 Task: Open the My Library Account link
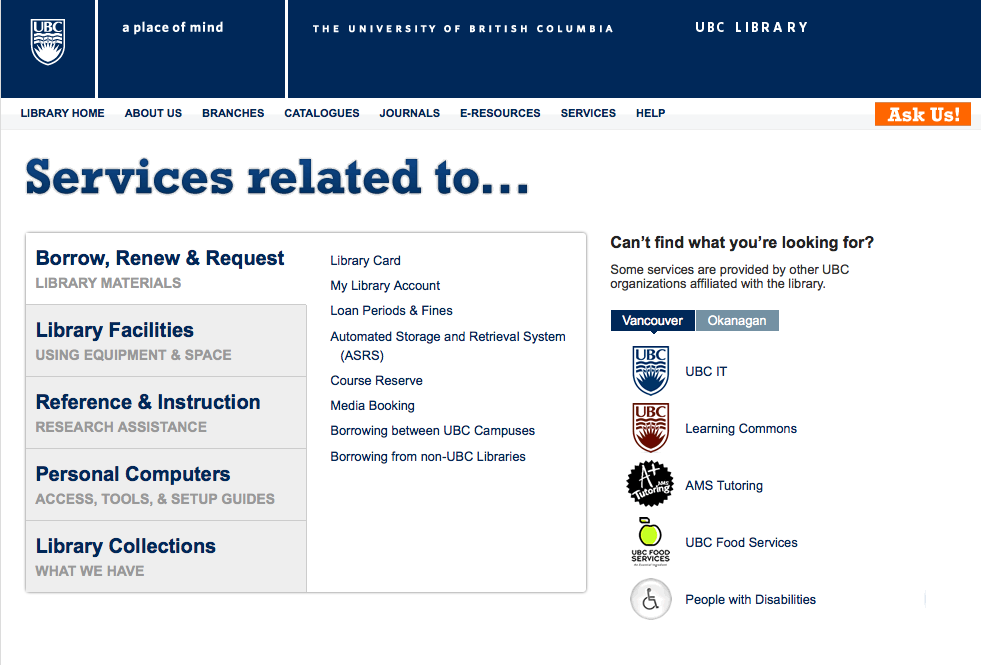coord(385,285)
